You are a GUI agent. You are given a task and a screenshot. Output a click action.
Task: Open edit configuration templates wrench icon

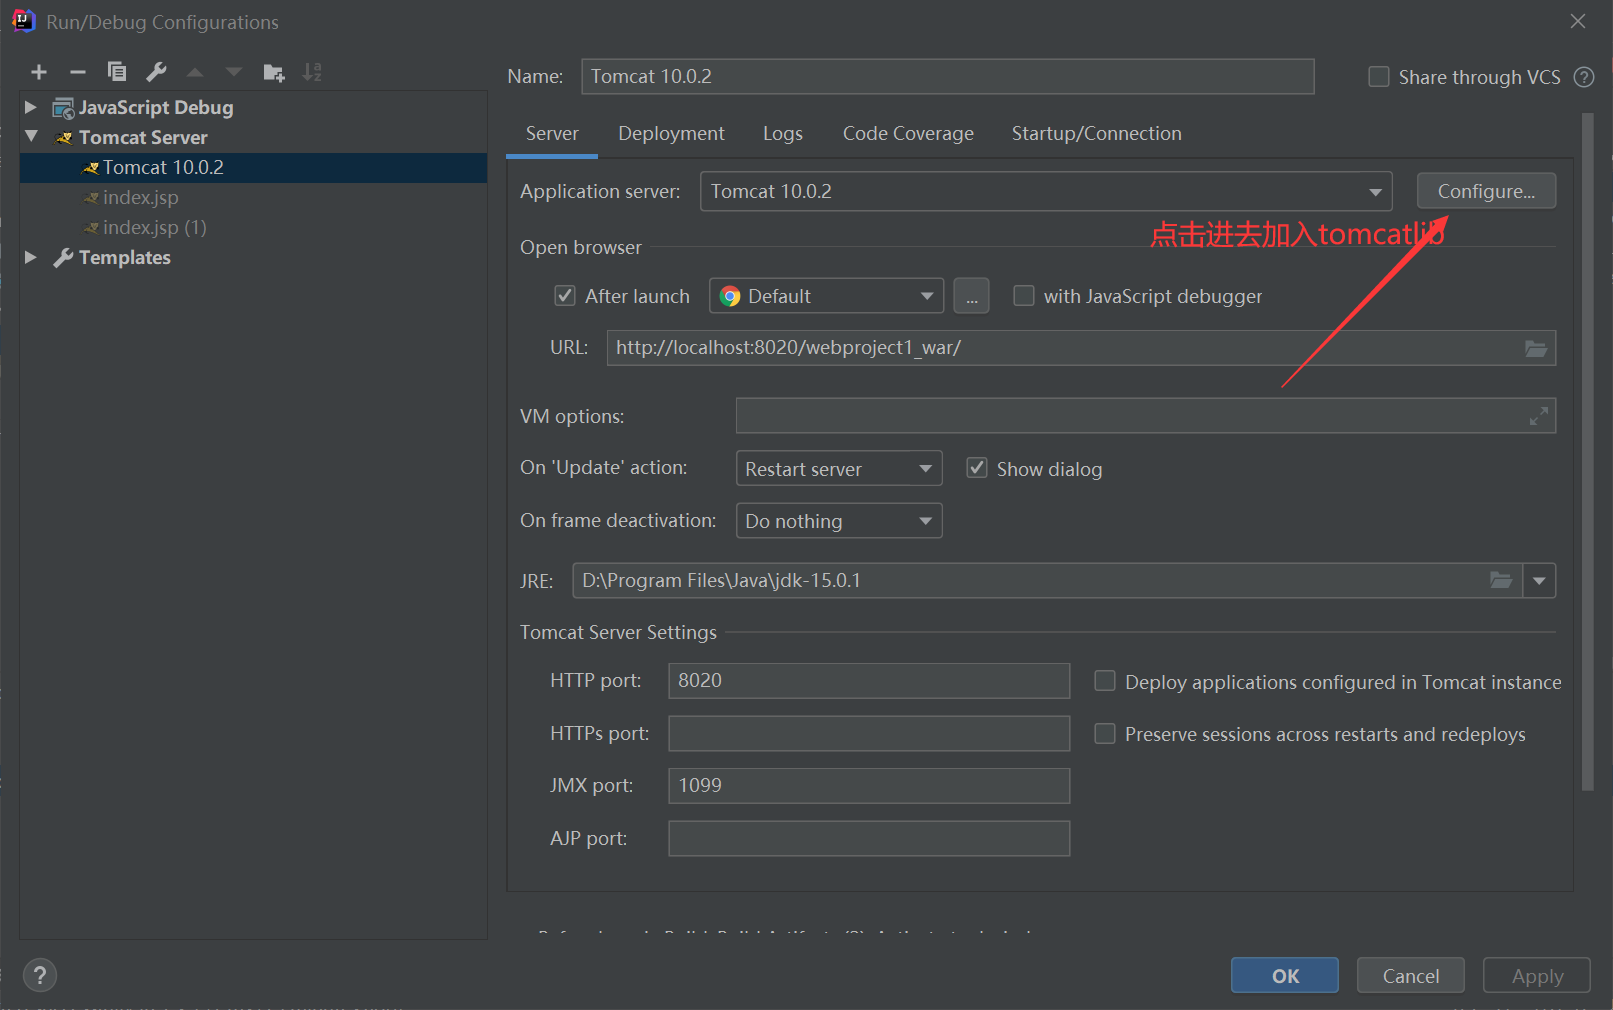click(155, 71)
